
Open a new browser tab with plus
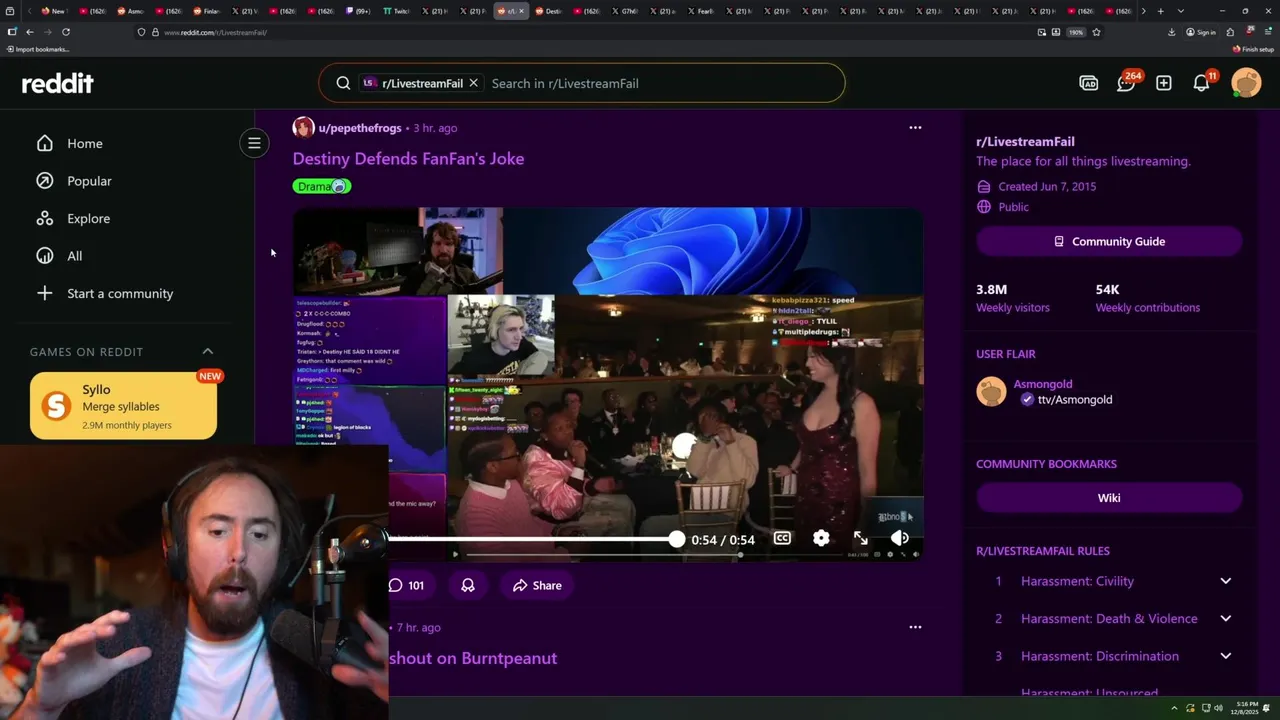coord(1160,11)
